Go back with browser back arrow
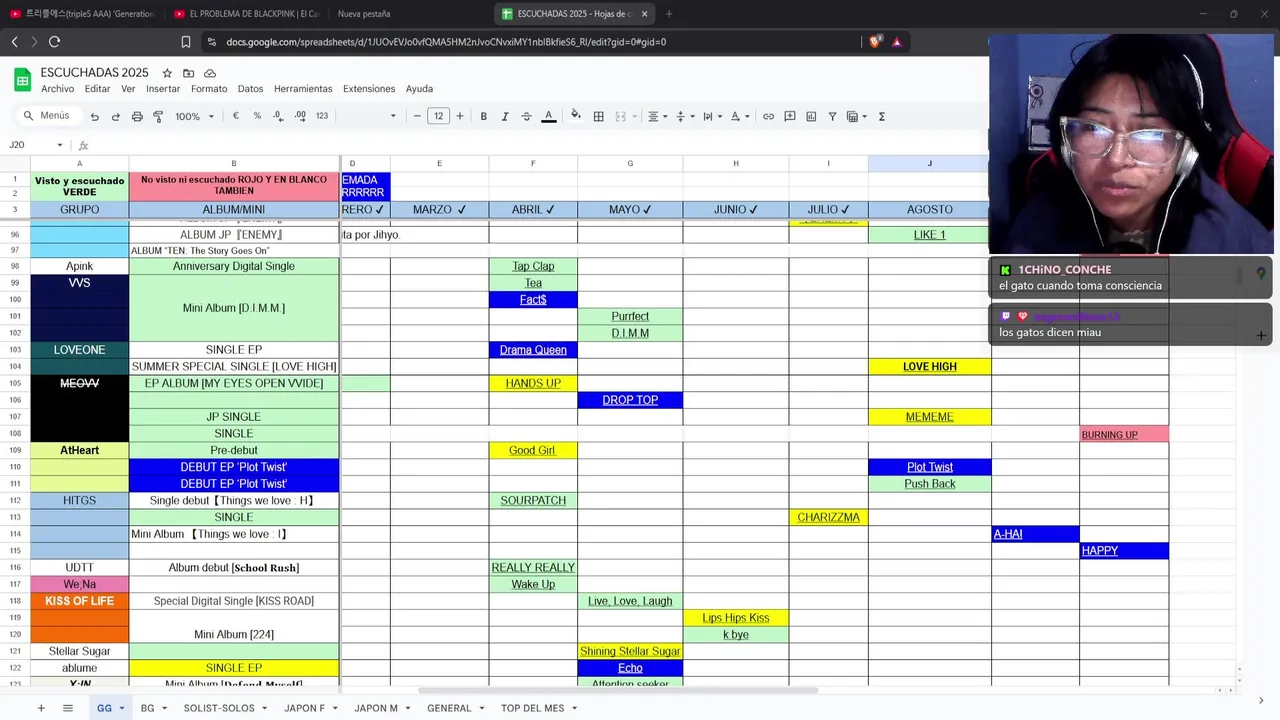This screenshot has height=720, width=1280. (14, 42)
